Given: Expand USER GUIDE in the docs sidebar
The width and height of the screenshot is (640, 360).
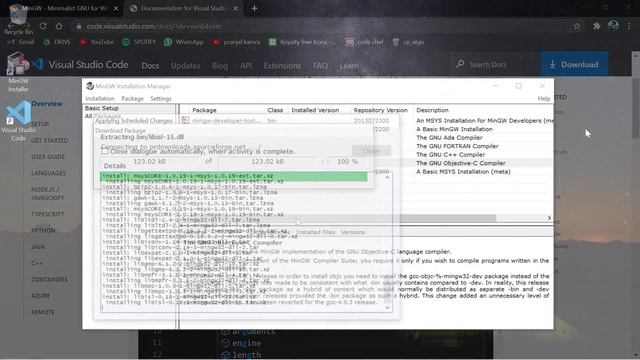Looking at the screenshot, I should [x=48, y=157].
